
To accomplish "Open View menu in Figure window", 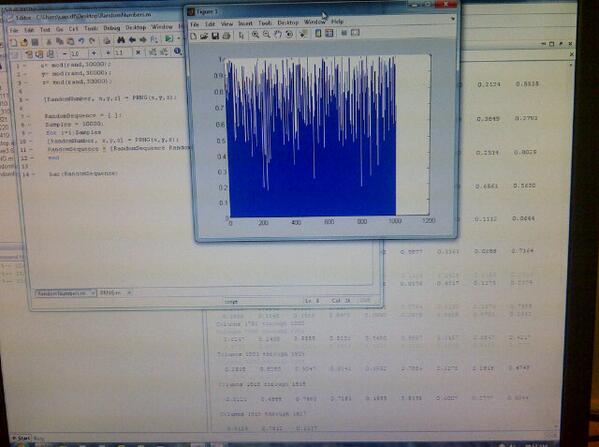I will tap(227, 24).
